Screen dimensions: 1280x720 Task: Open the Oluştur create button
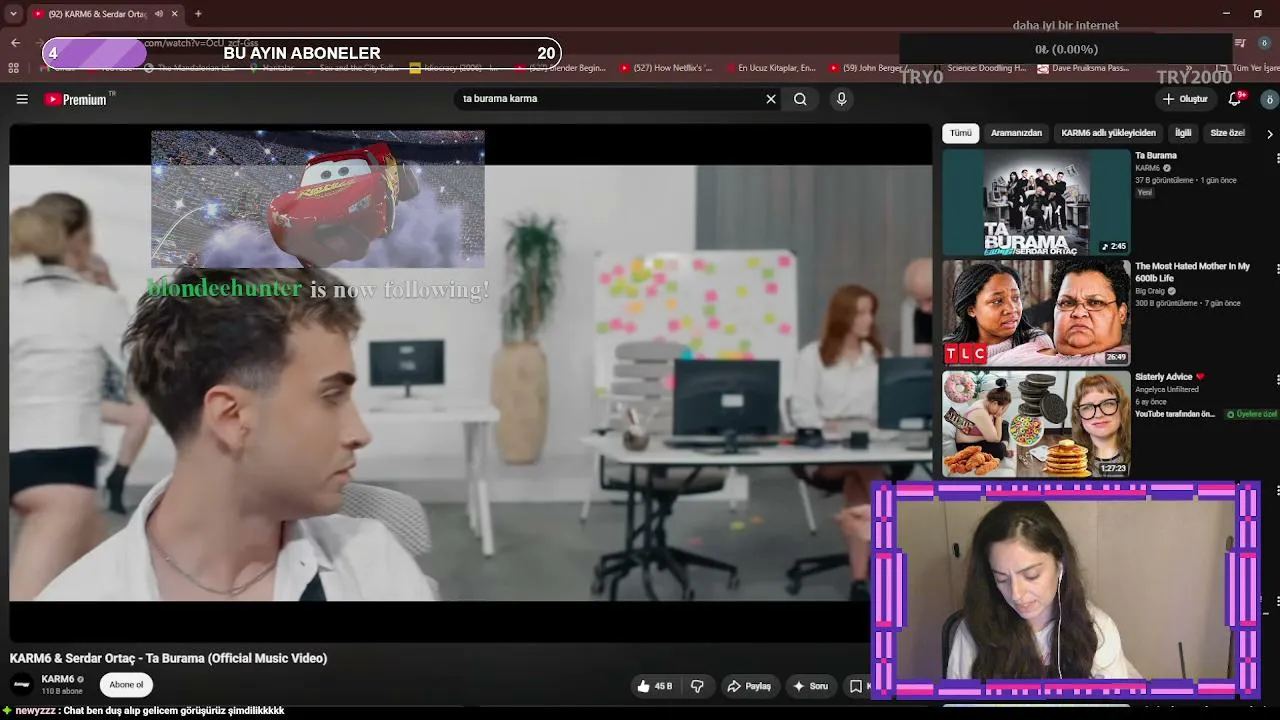point(1185,99)
